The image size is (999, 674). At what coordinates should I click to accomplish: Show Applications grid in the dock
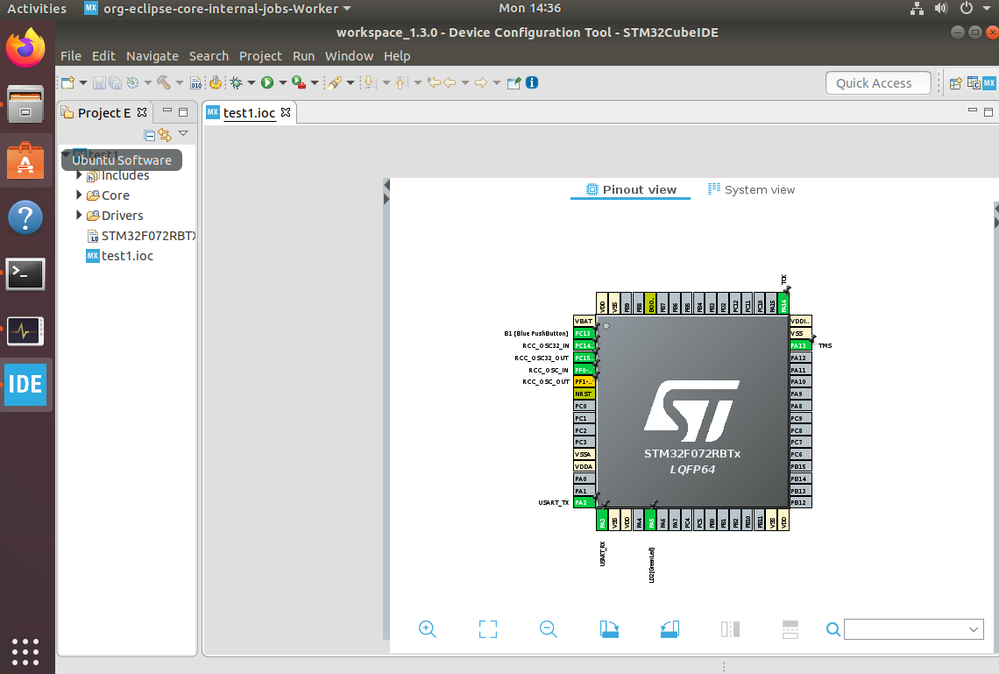tap(25, 652)
